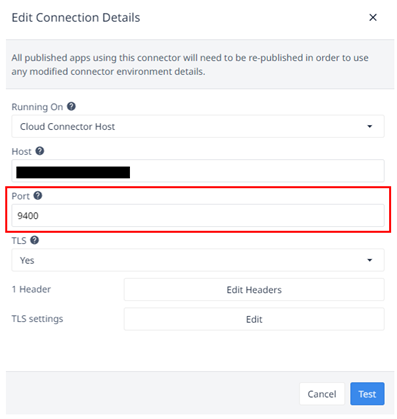The height and width of the screenshot is (419, 397).
Task: Click the blue Test button
Action: (367, 394)
